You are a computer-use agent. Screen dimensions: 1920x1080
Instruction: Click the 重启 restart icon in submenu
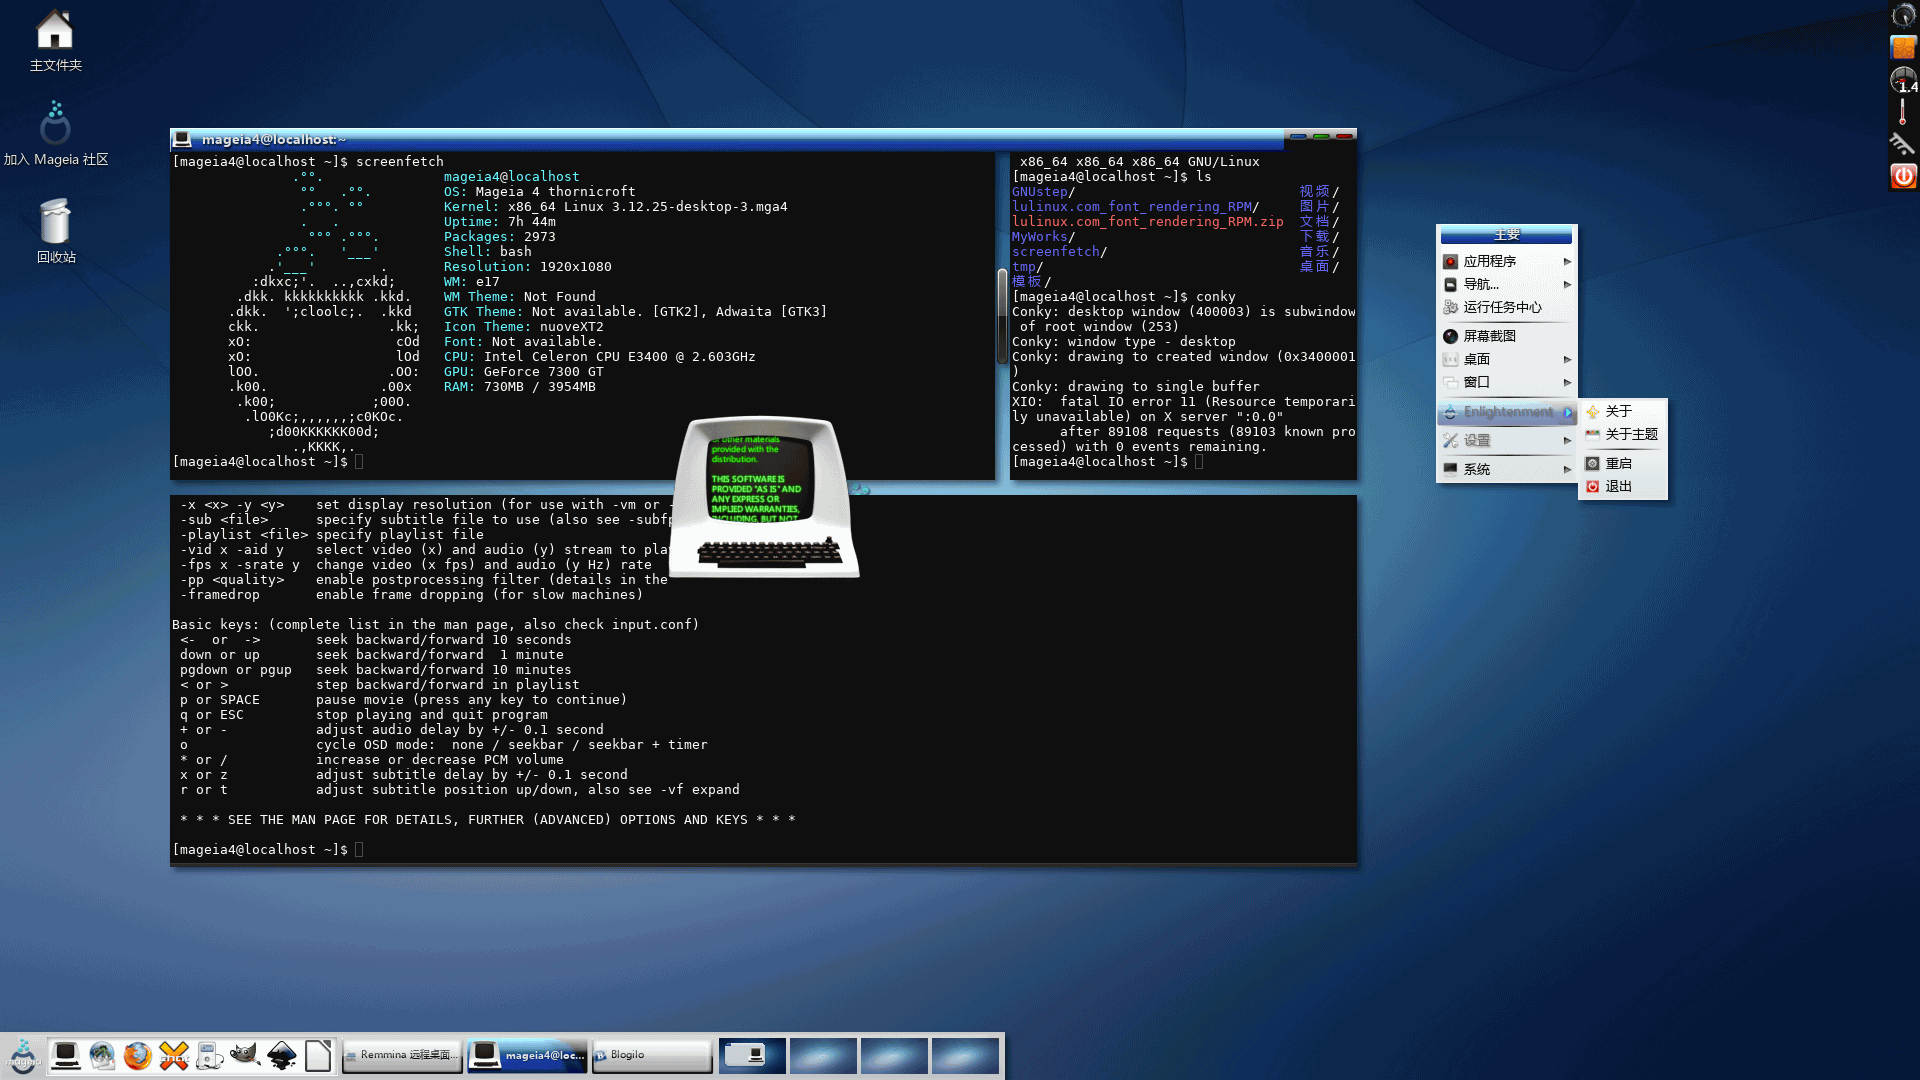click(1593, 463)
